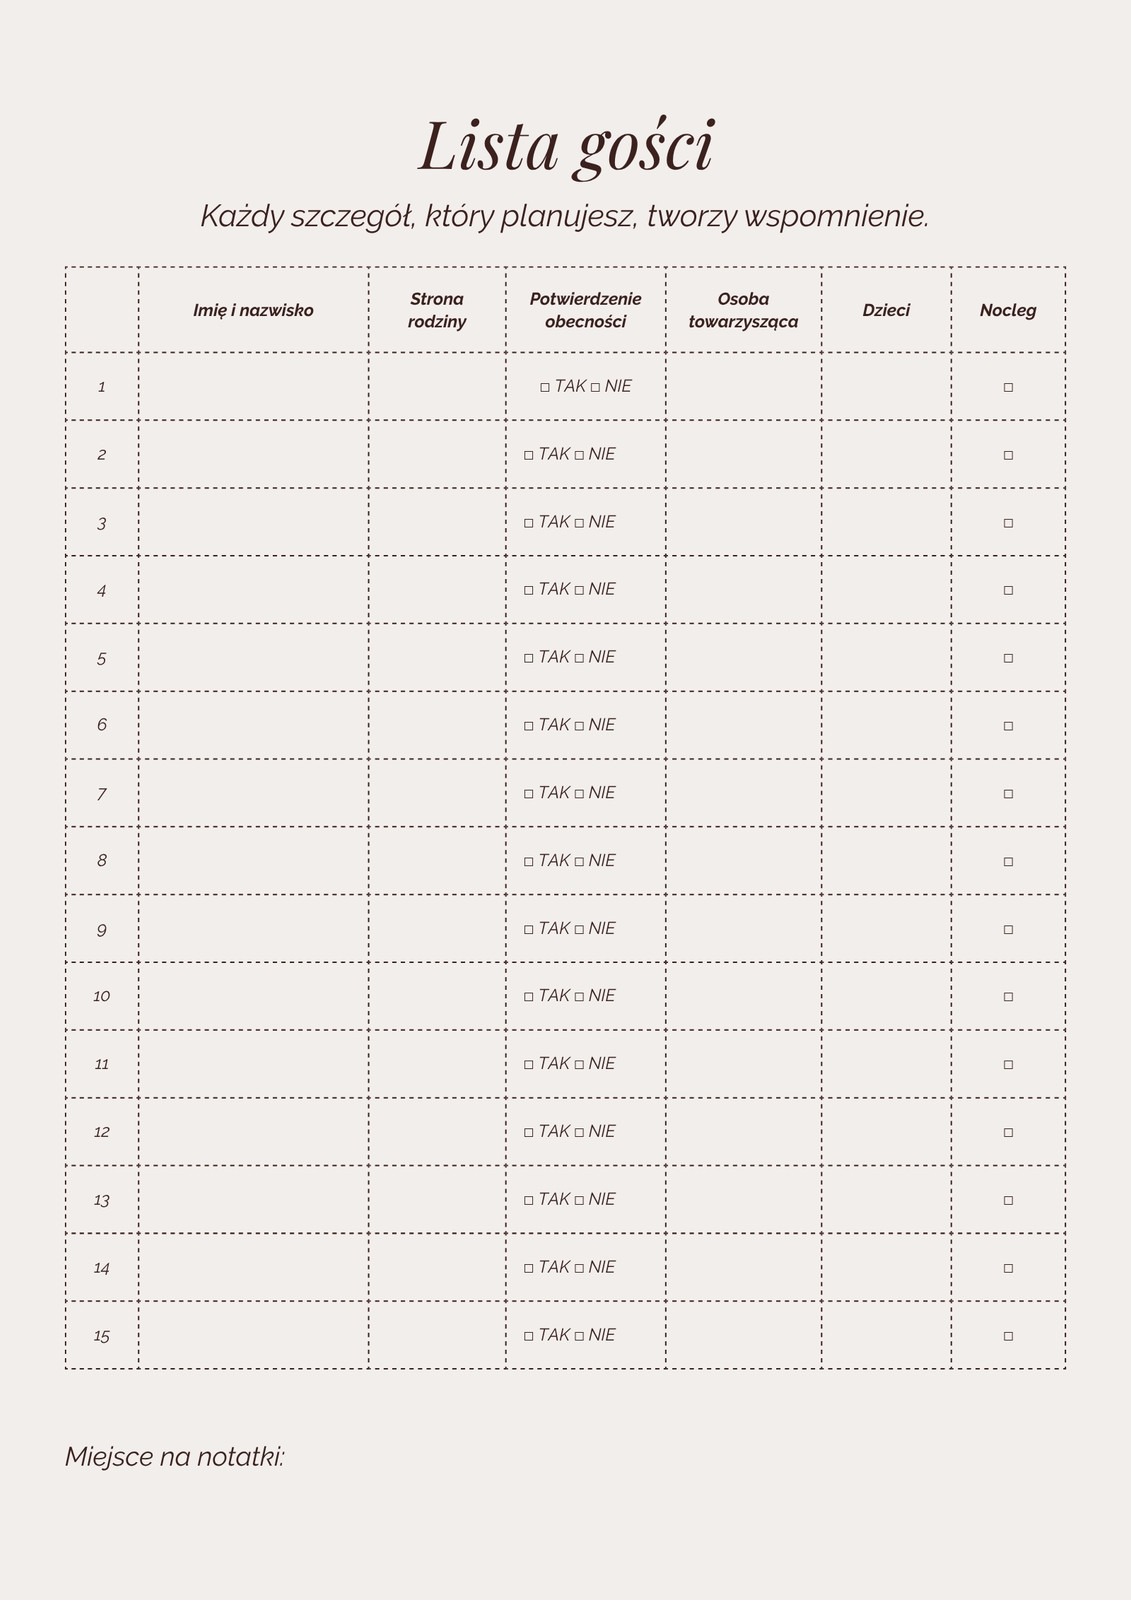The width and height of the screenshot is (1131, 1600).
Task: Check the Nocleg box for row 1
Action: click(1008, 387)
